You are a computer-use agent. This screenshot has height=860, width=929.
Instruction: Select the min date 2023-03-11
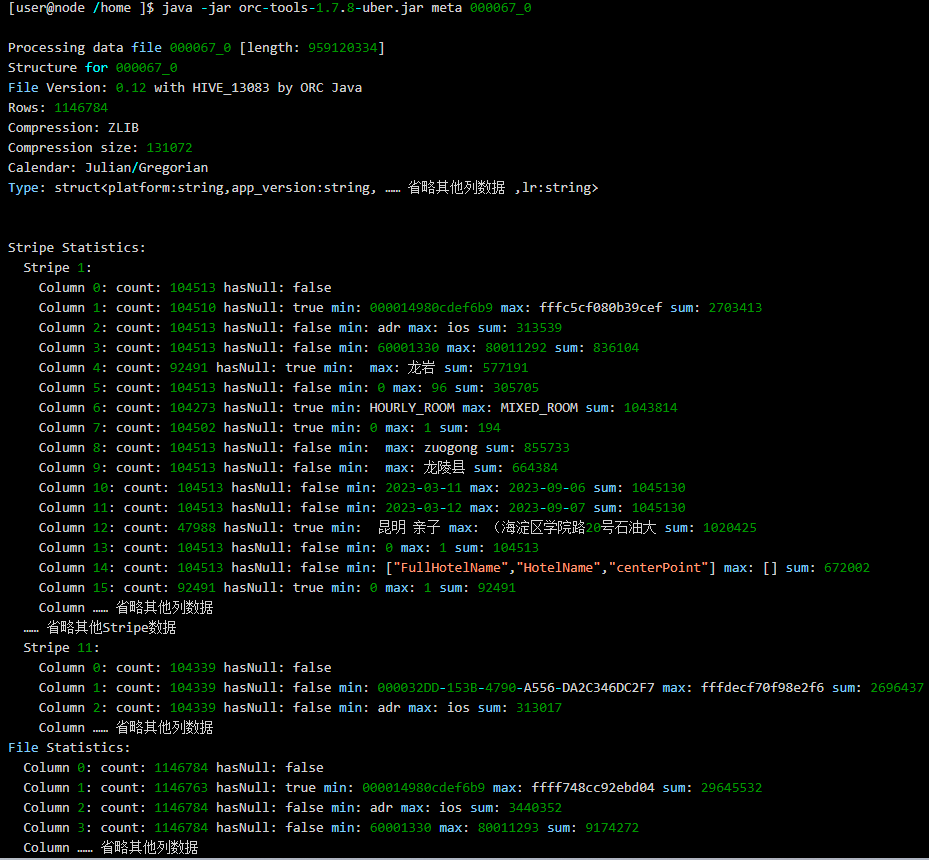point(424,488)
